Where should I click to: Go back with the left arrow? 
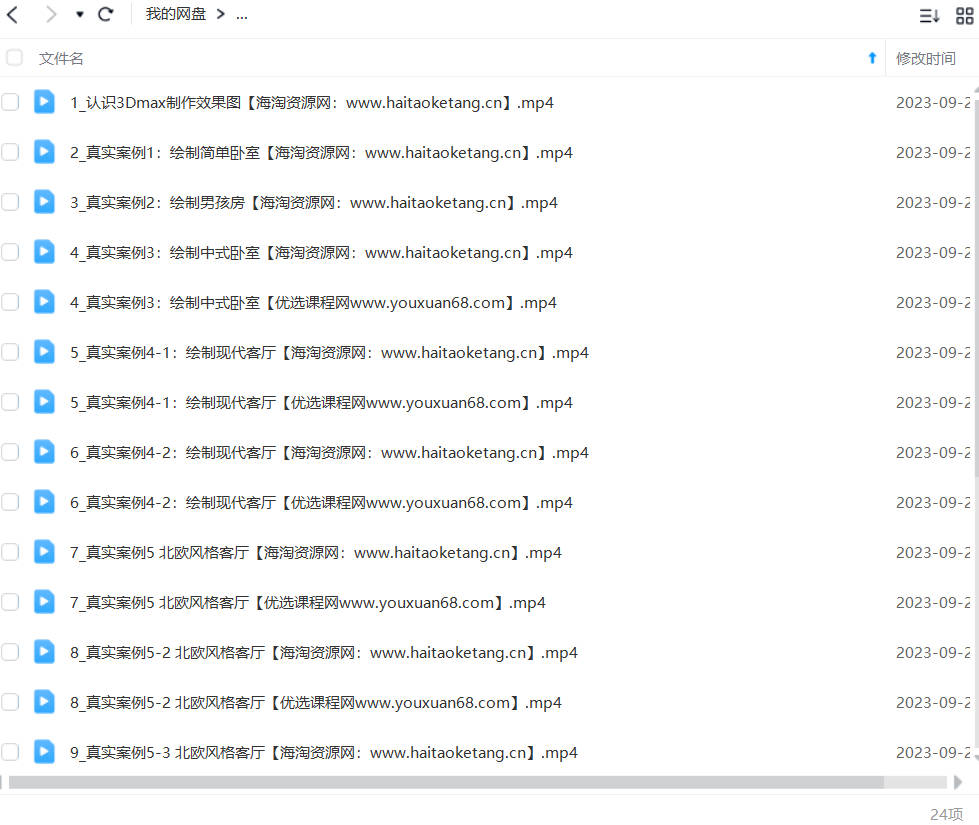(x=12, y=14)
